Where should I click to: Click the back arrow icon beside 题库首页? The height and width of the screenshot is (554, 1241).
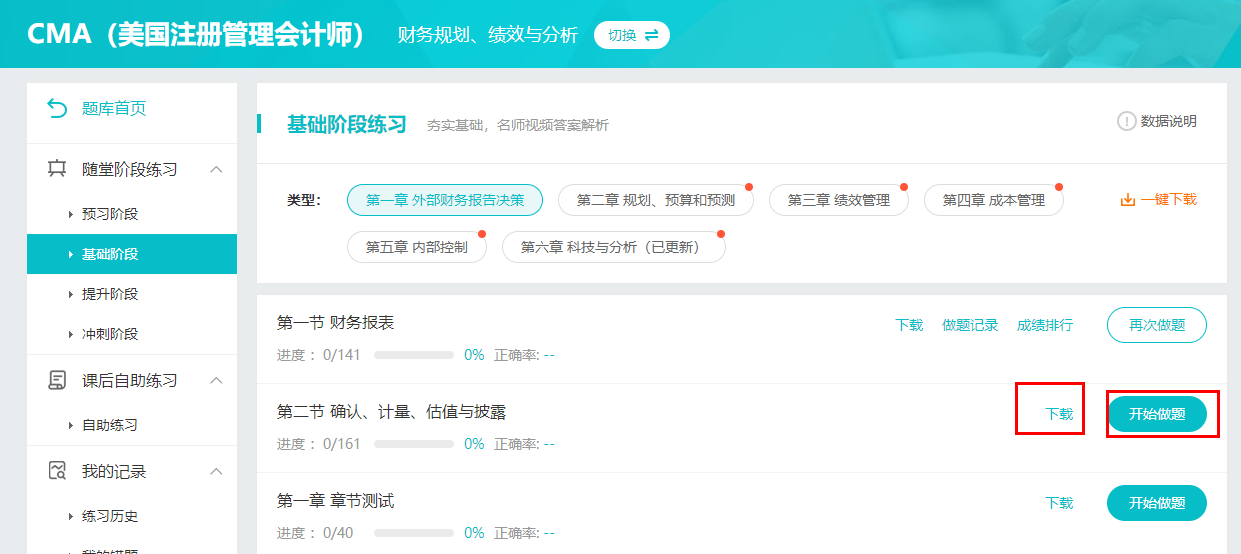(58, 108)
